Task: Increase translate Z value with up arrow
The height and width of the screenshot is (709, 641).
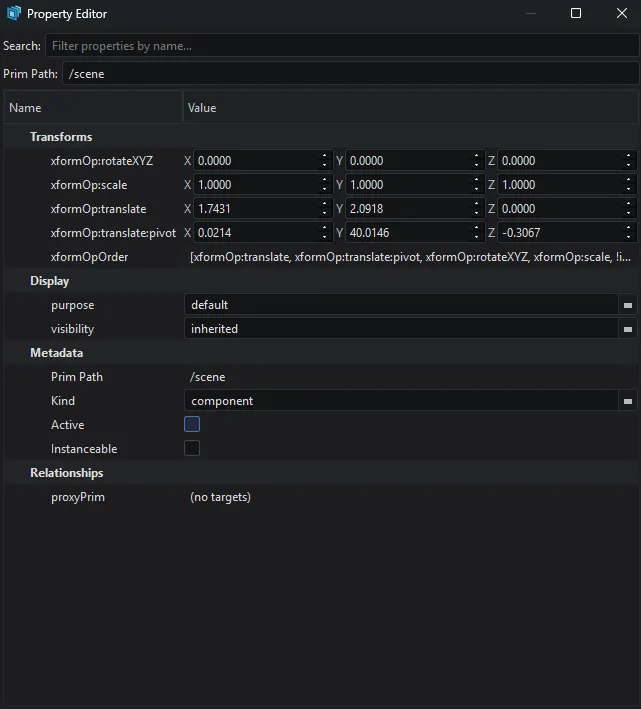Action: (x=628, y=203)
